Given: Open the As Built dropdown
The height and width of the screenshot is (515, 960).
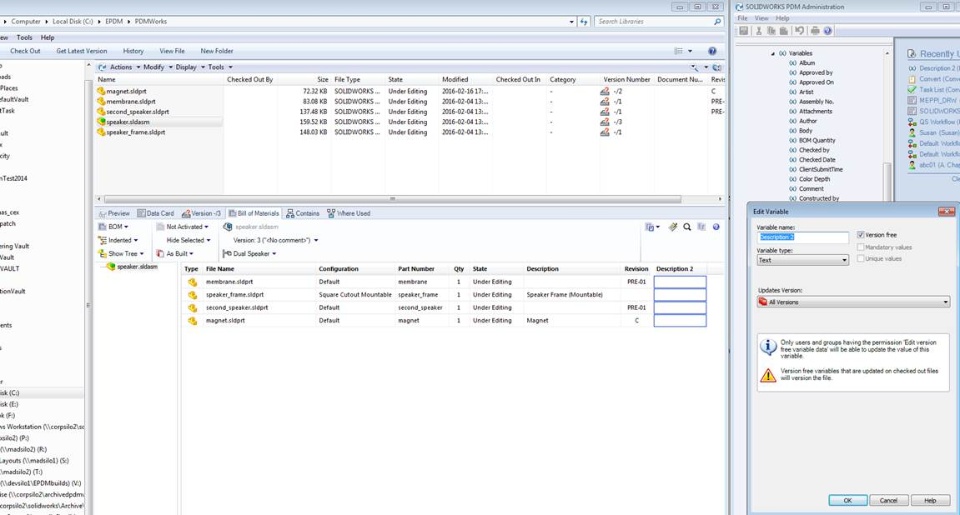Looking at the screenshot, I should 175,254.
